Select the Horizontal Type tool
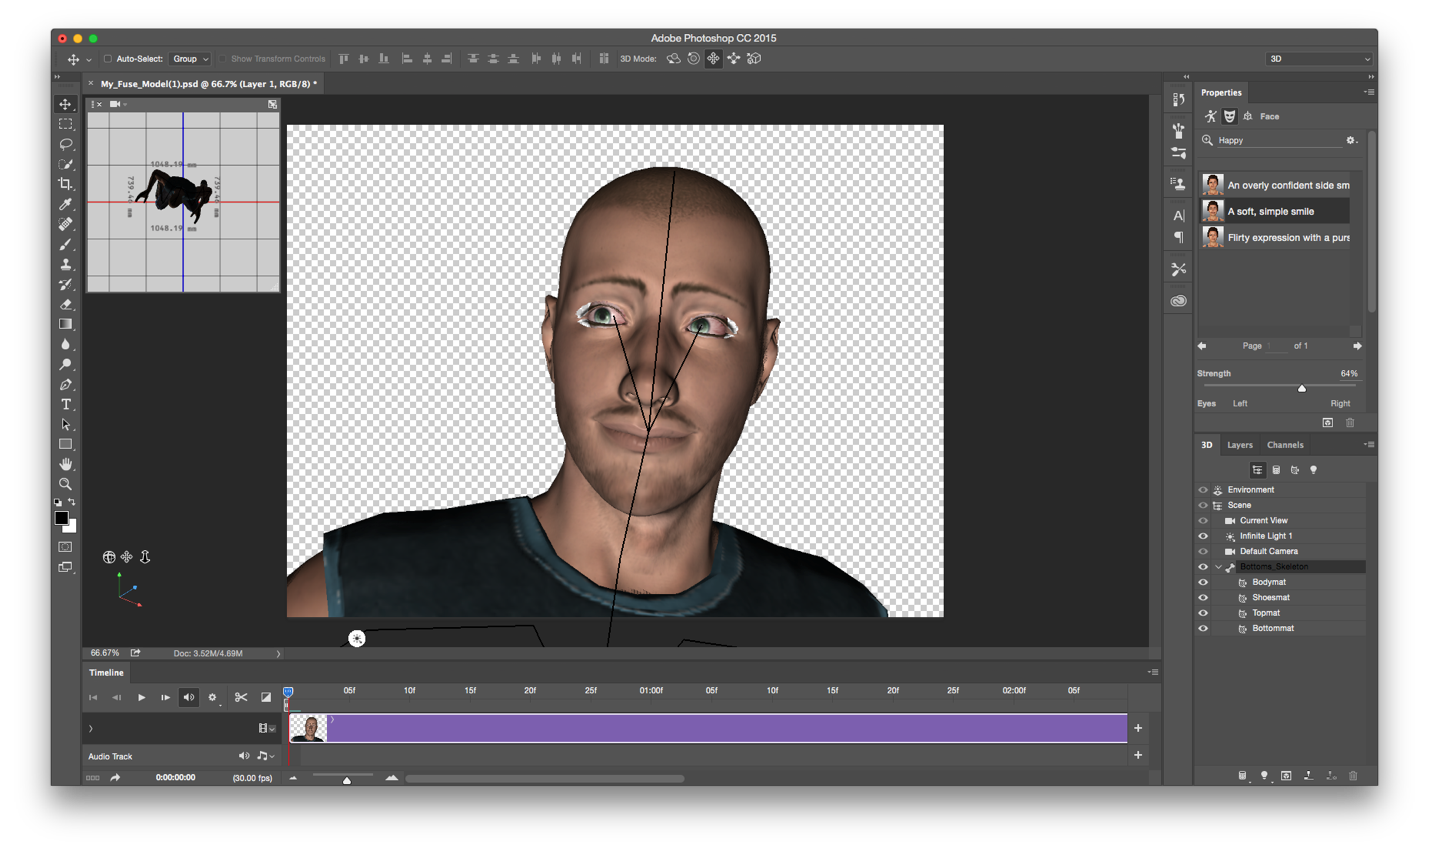Image resolution: width=1429 pixels, height=855 pixels. [x=66, y=404]
